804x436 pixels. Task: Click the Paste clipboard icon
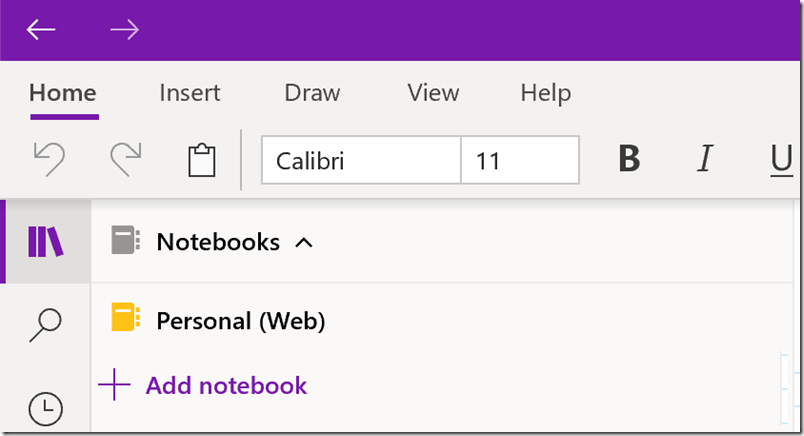click(x=202, y=160)
